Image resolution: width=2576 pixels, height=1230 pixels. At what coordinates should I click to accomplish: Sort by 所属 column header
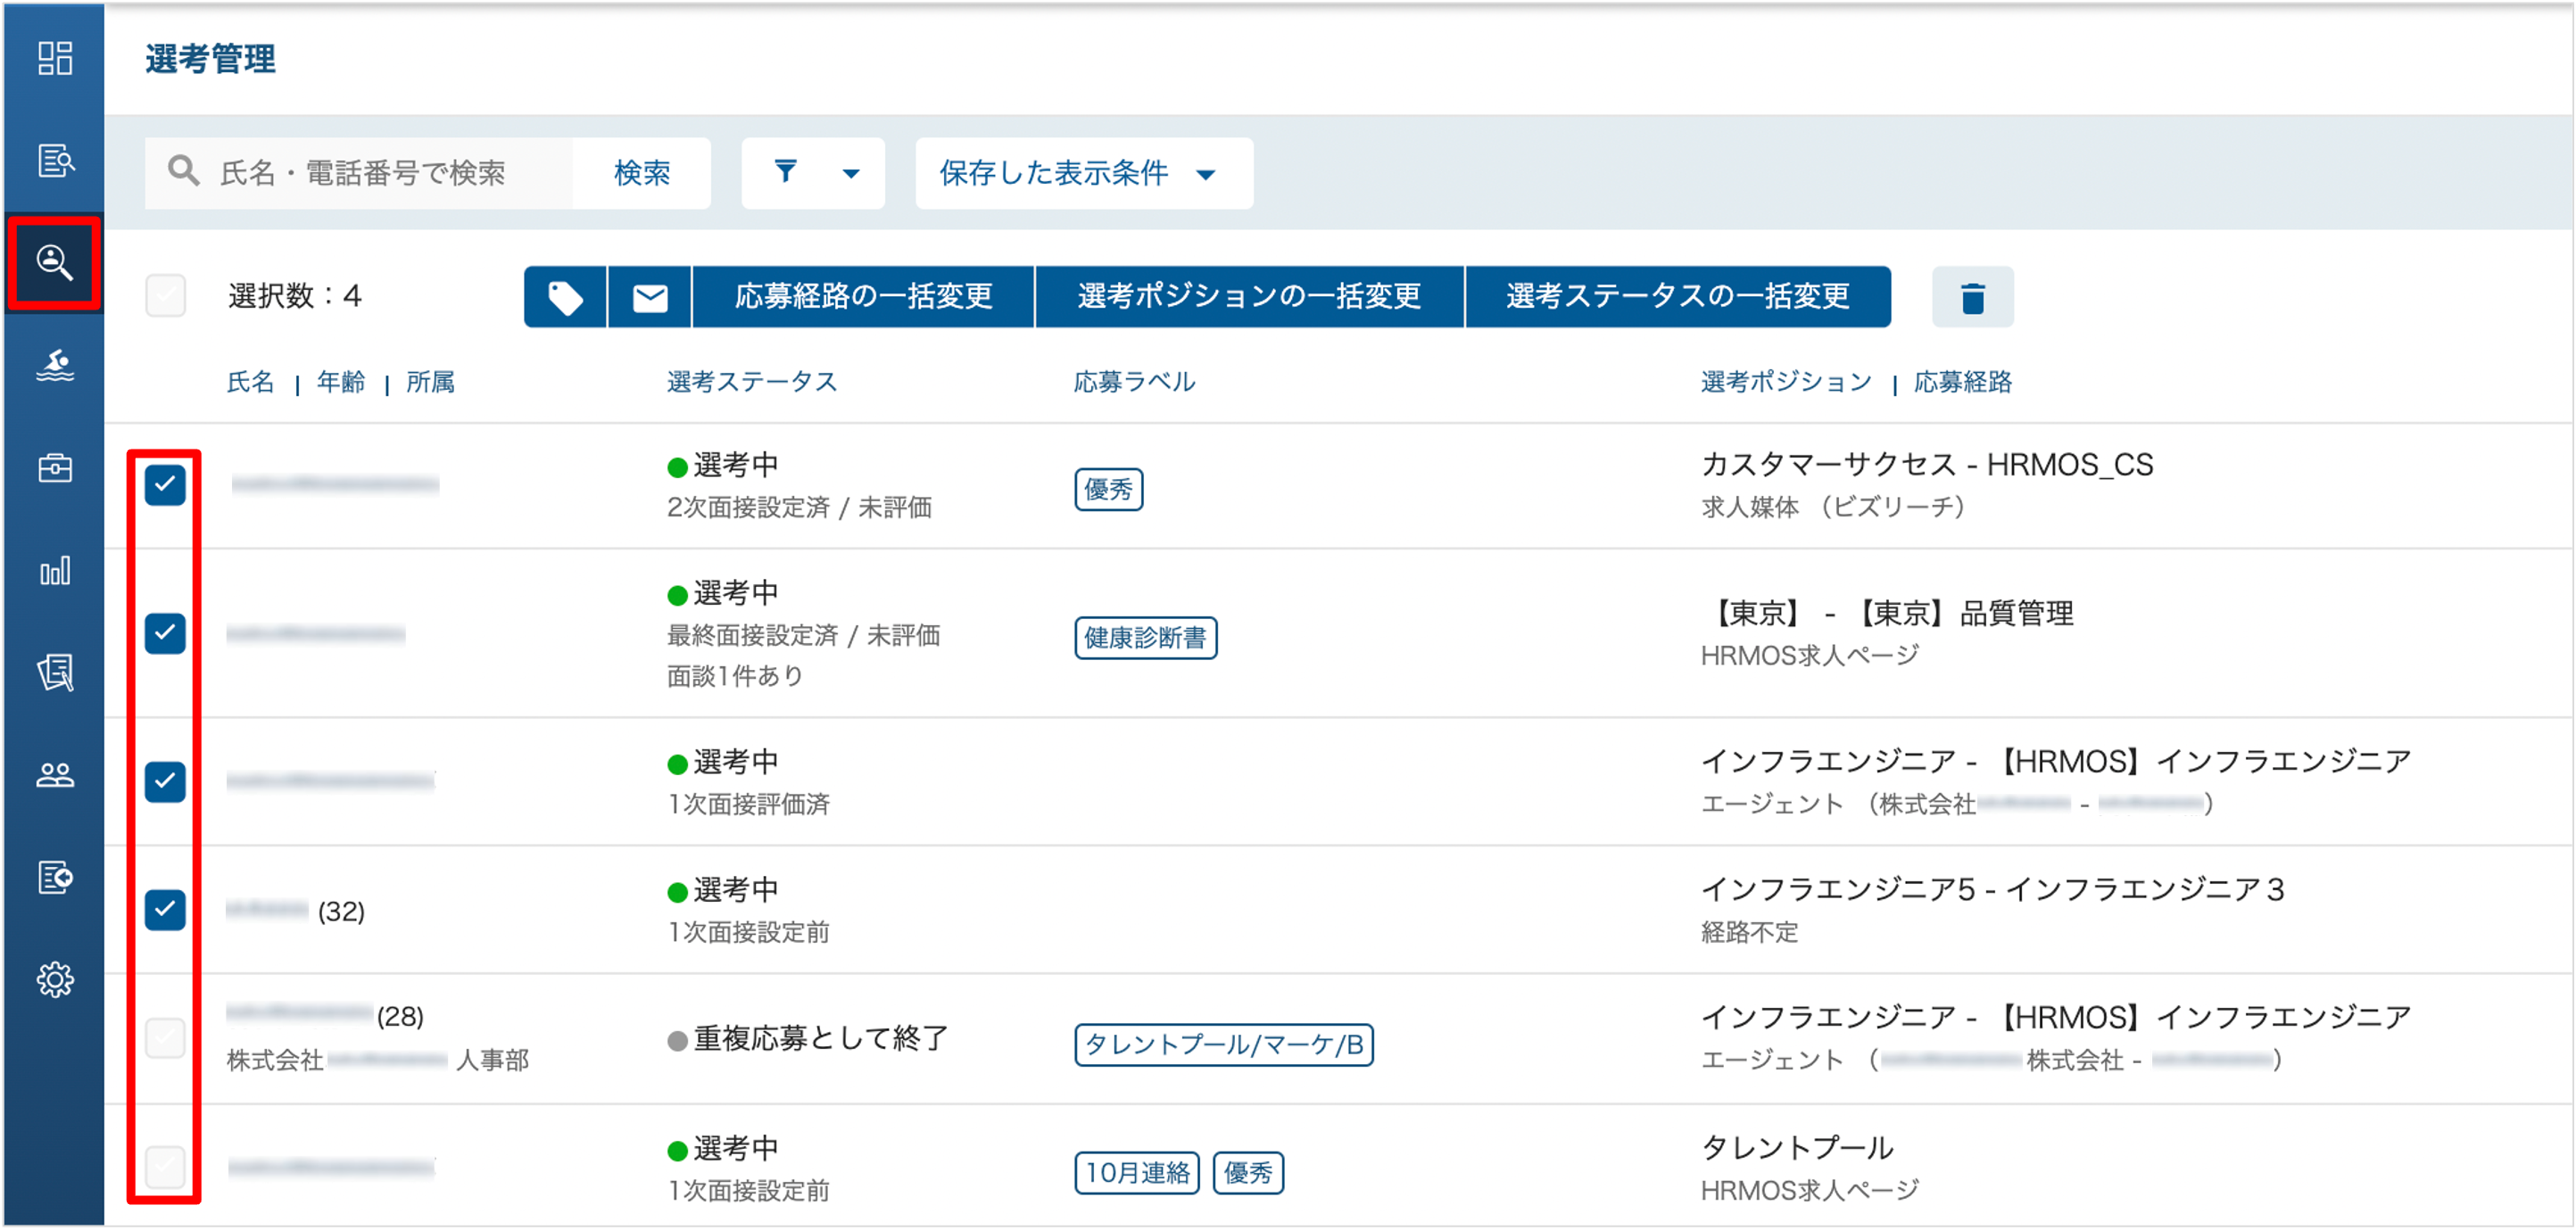[x=431, y=382]
